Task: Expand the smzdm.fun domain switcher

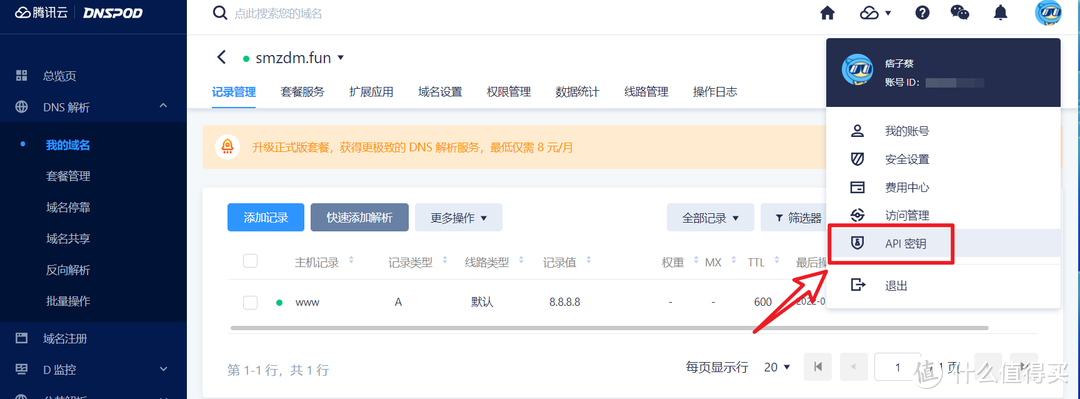Action: coord(340,59)
